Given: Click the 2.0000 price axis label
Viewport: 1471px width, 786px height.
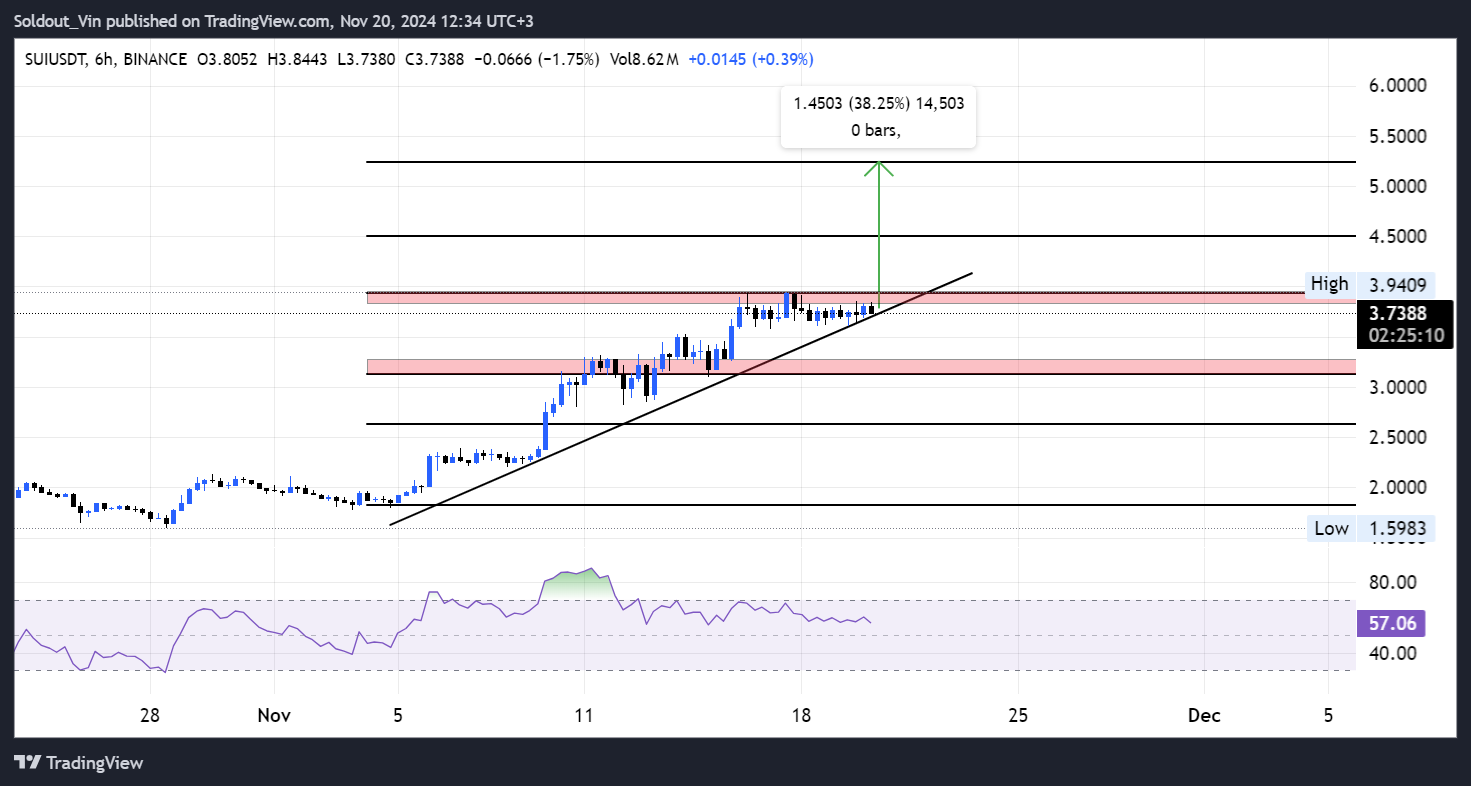Looking at the screenshot, I should point(1397,487).
